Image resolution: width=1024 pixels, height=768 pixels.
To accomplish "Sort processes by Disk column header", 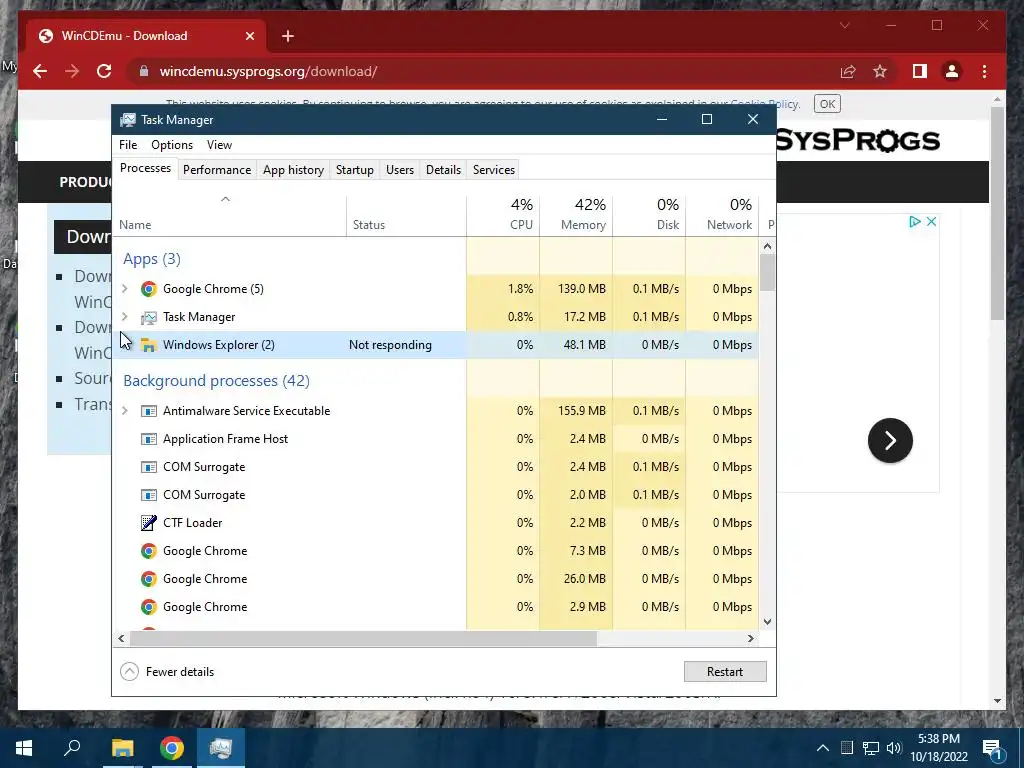I will coord(649,215).
